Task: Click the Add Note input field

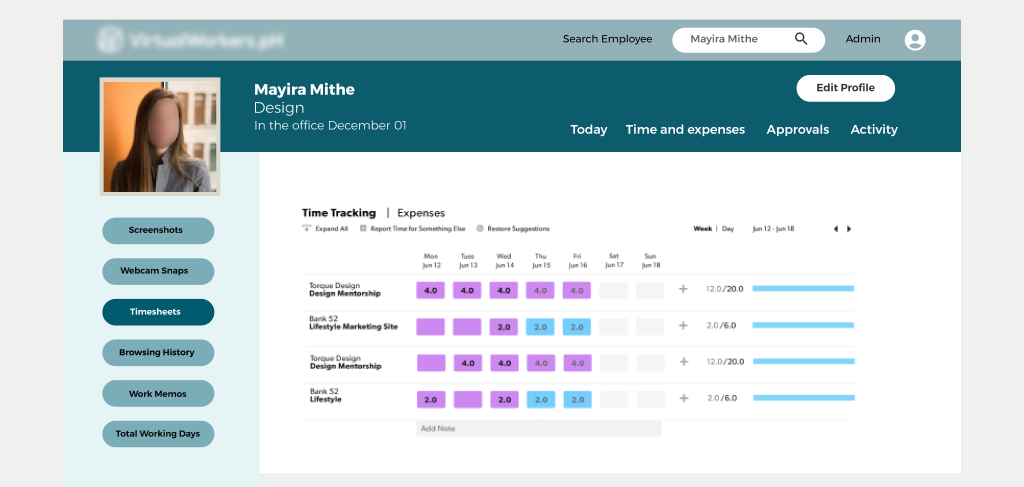Action: [x=538, y=428]
